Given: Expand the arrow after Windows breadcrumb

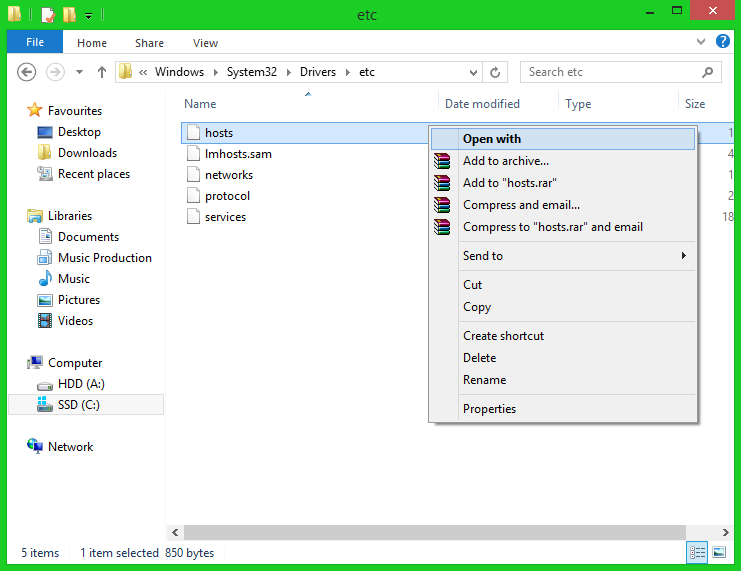Looking at the screenshot, I should click(215, 72).
